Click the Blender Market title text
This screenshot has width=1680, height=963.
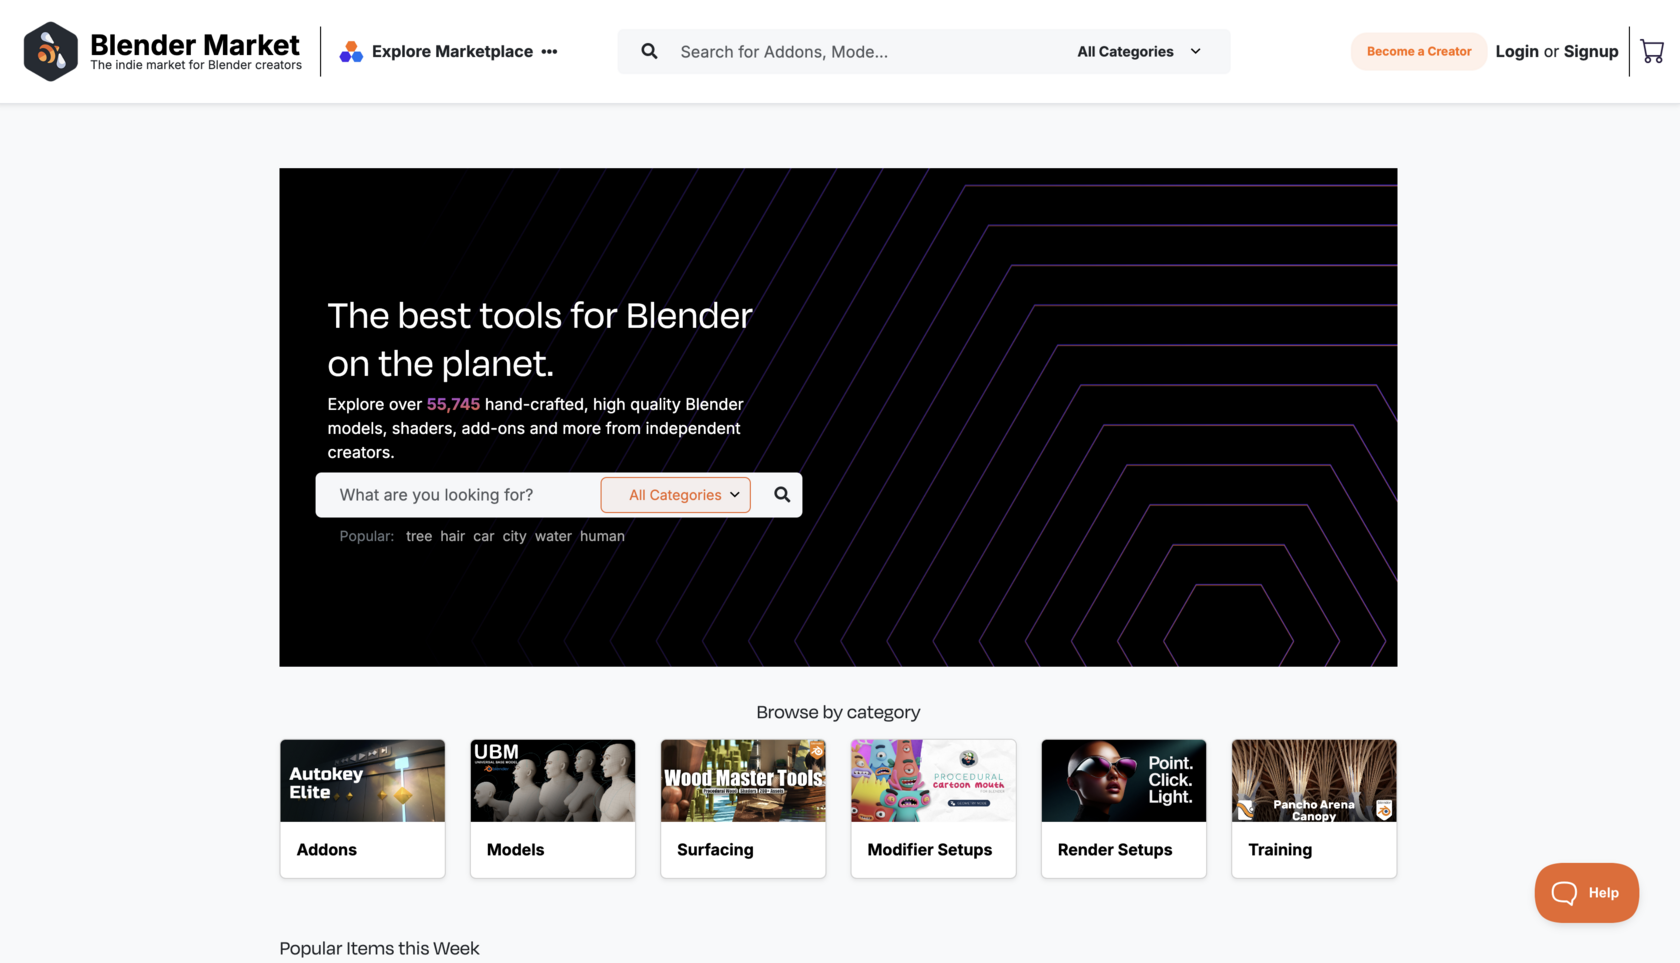point(195,44)
